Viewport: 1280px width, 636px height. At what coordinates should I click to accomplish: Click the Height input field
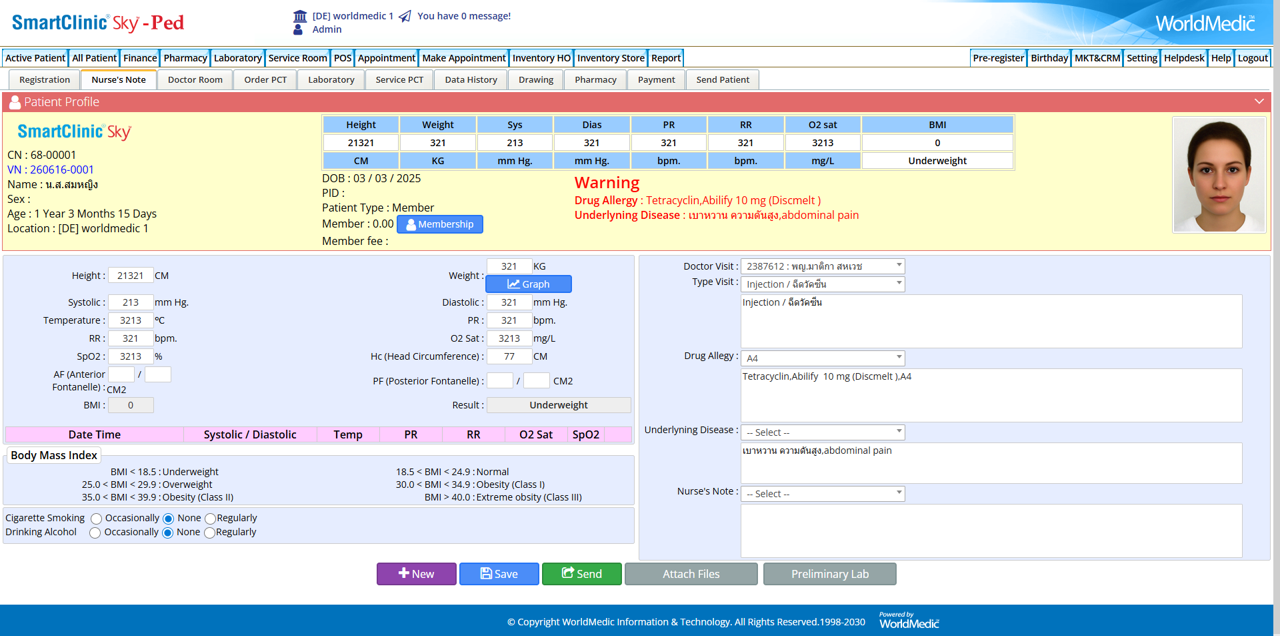[x=130, y=276]
